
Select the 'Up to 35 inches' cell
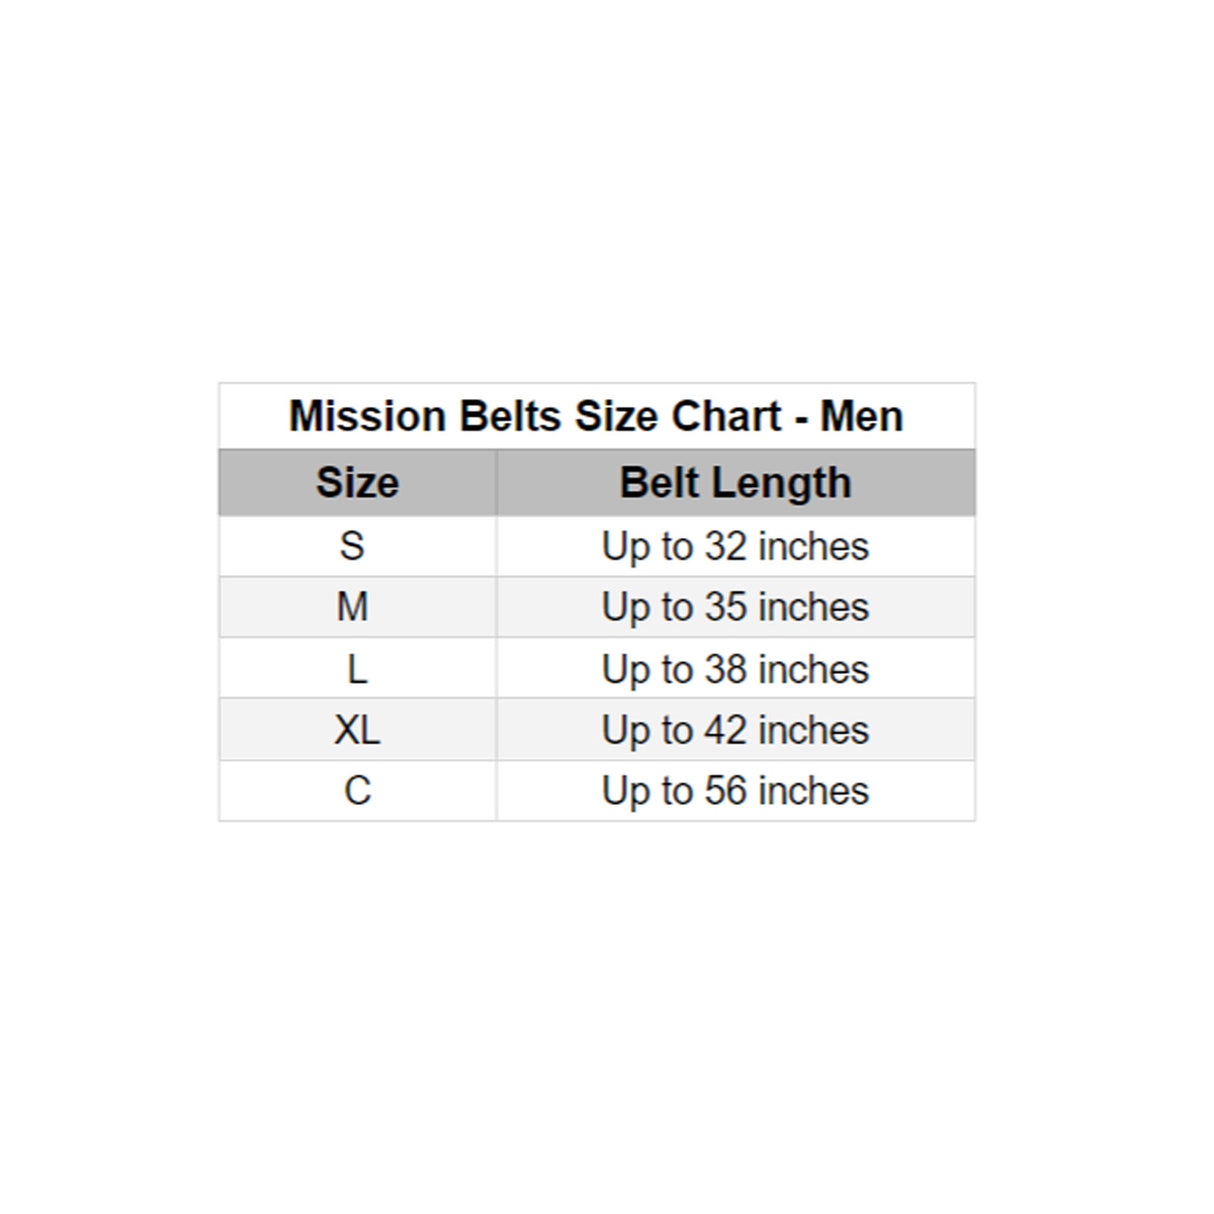(735, 607)
